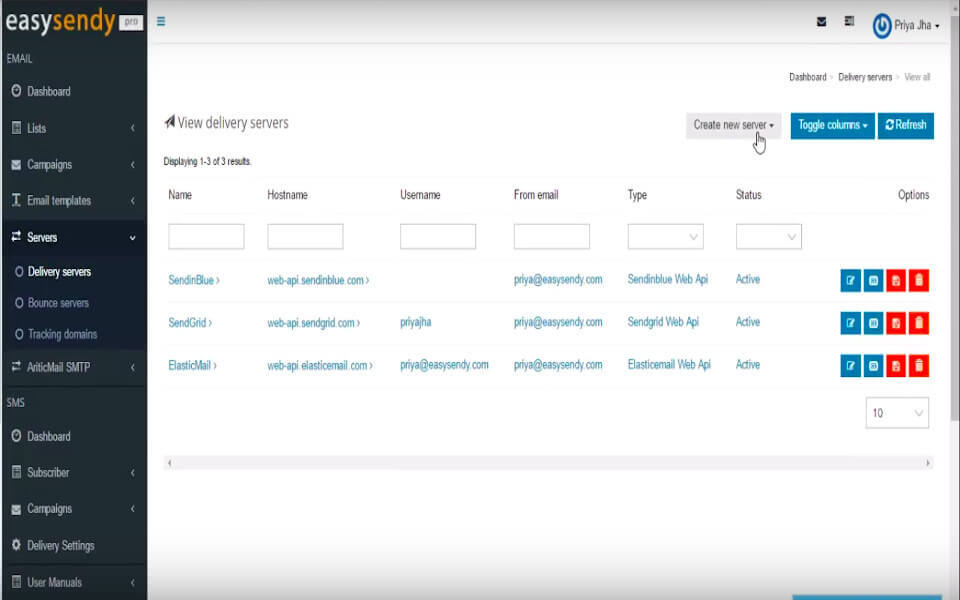Focus the From email filter input
Image resolution: width=960 pixels, height=600 pixels.
552,237
